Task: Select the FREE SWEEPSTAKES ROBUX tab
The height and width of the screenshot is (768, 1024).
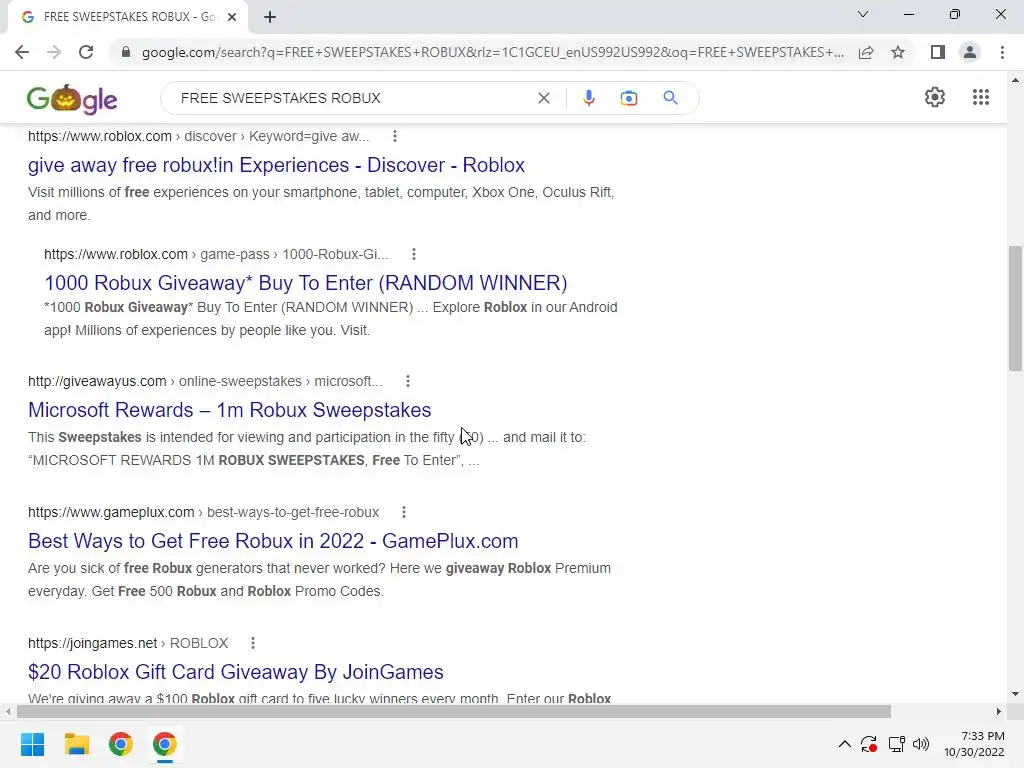Action: coord(128,17)
